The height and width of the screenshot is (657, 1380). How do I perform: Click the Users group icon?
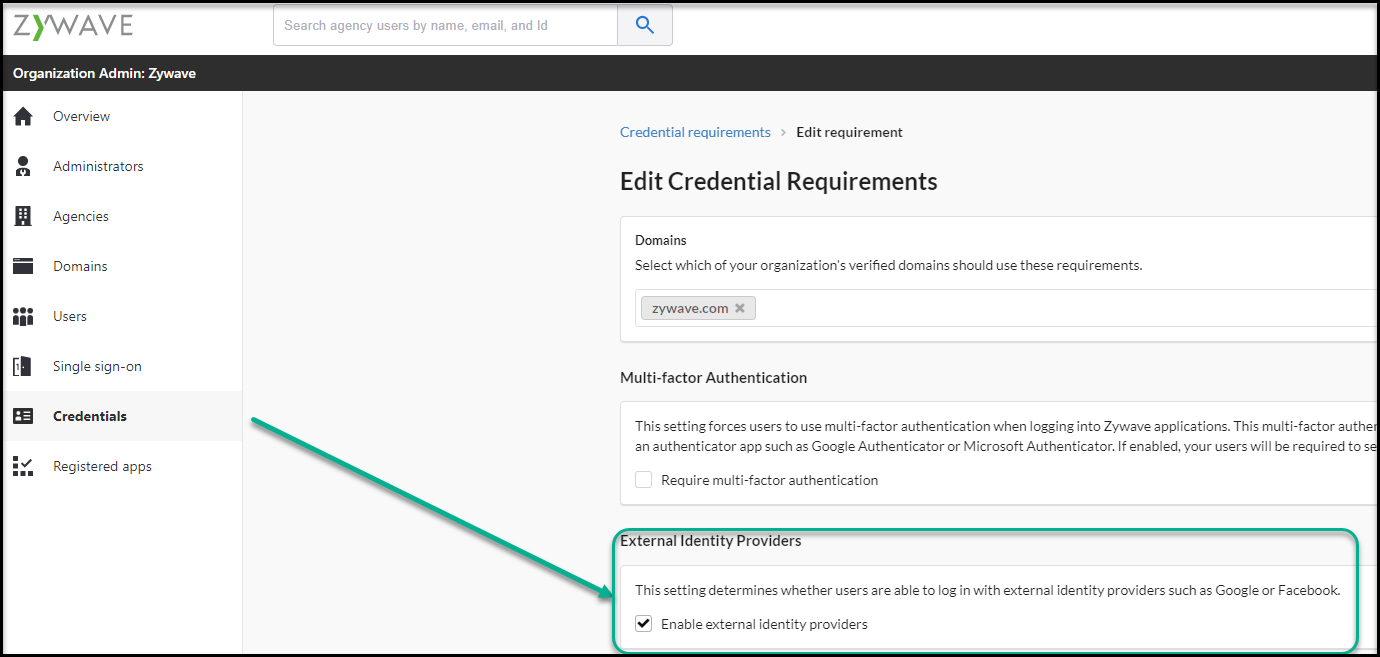point(22,315)
